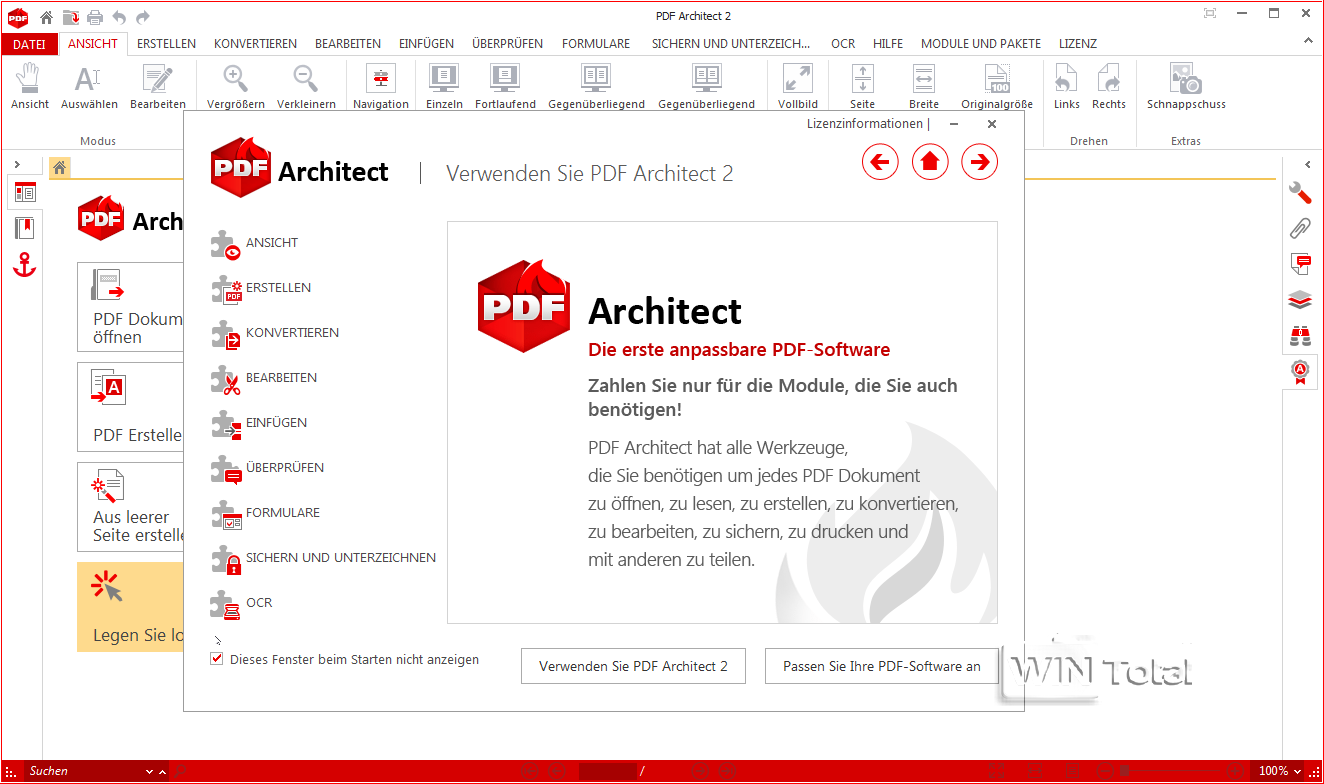Open the layers panel in right sidebar
The width and height of the screenshot is (1324, 784).
(x=1300, y=300)
